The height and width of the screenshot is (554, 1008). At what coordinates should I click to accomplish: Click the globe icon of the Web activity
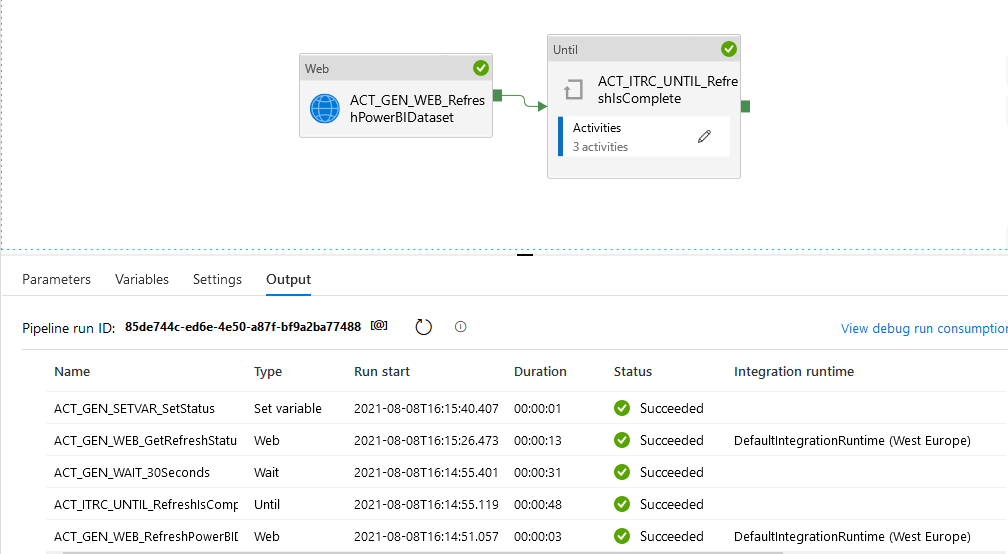click(x=325, y=109)
